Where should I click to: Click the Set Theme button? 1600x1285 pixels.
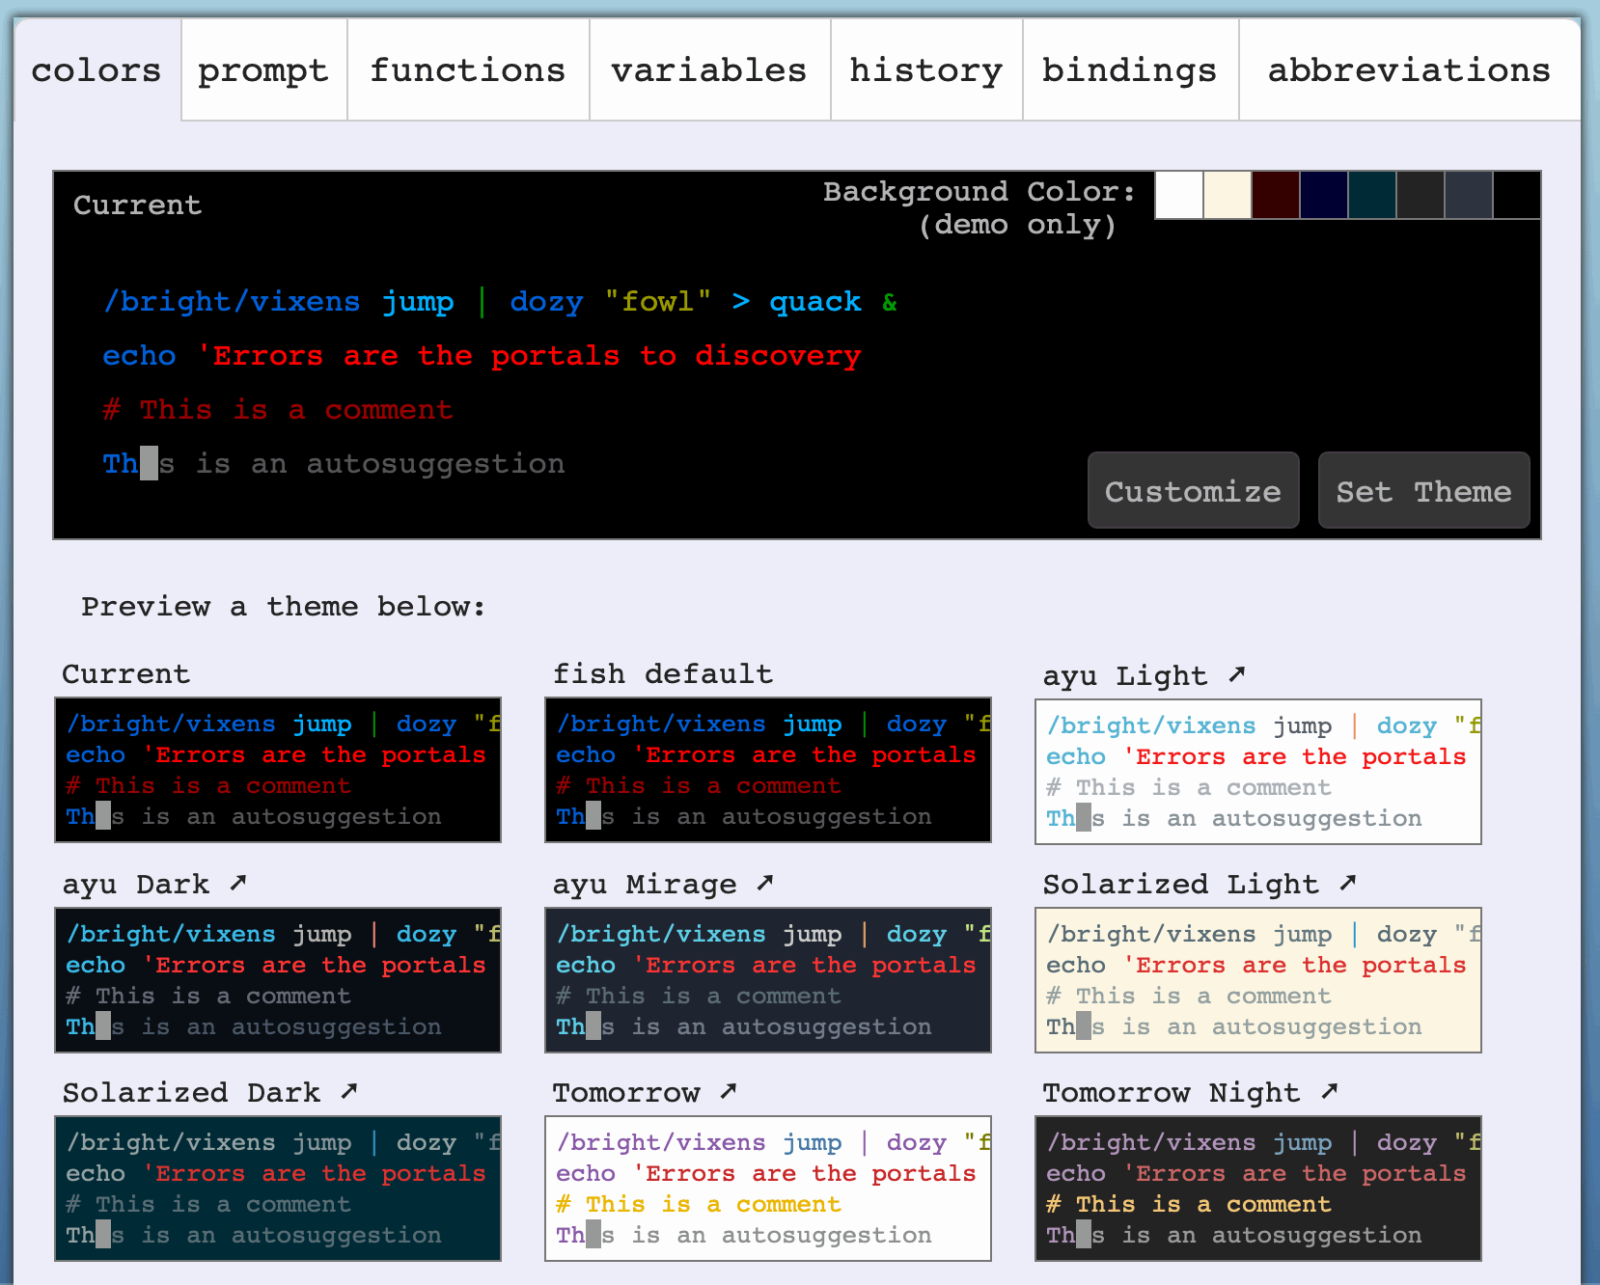(x=1423, y=490)
